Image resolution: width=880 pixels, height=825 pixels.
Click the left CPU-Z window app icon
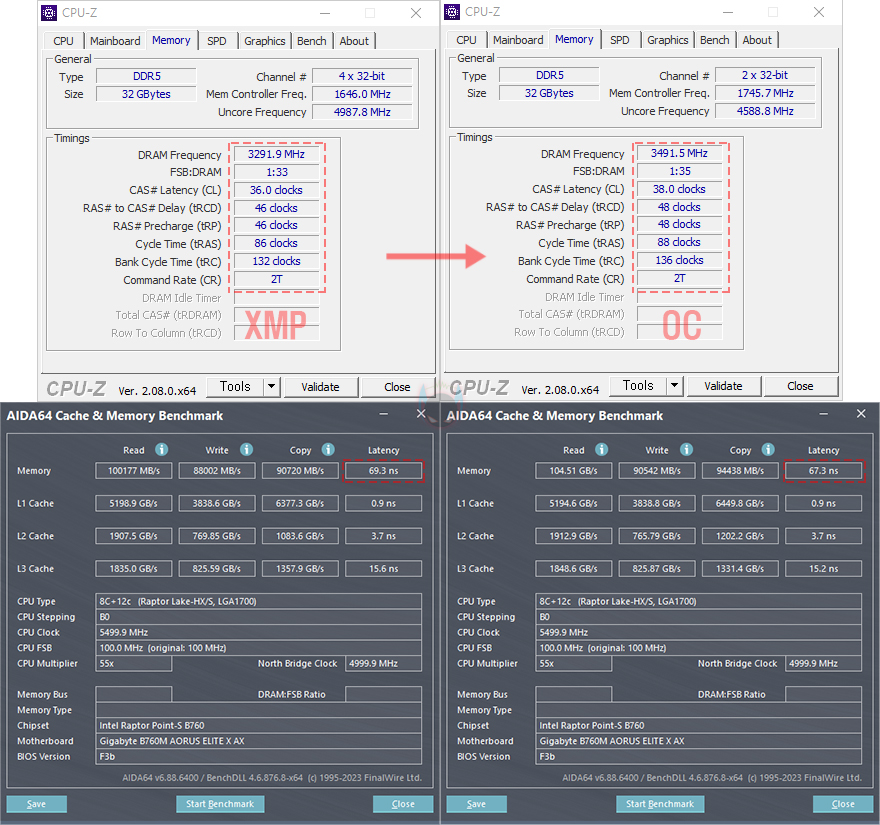tap(49, 12)
